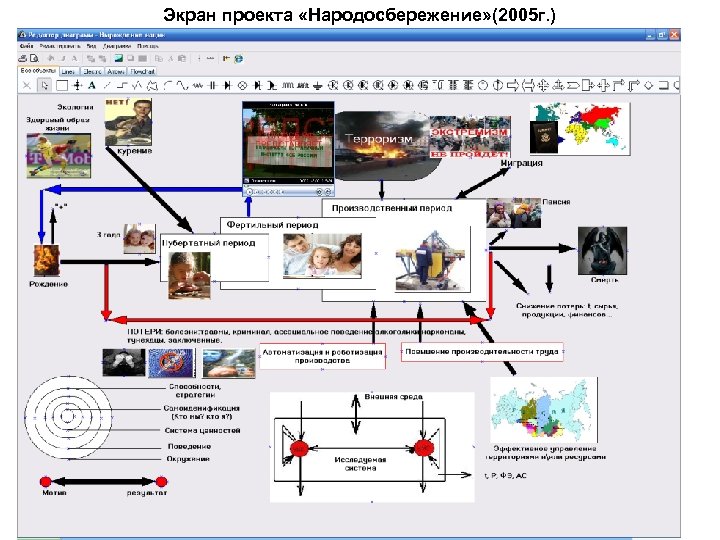
Task: Select the four-way arrow shape
Action: coord(543,85)
